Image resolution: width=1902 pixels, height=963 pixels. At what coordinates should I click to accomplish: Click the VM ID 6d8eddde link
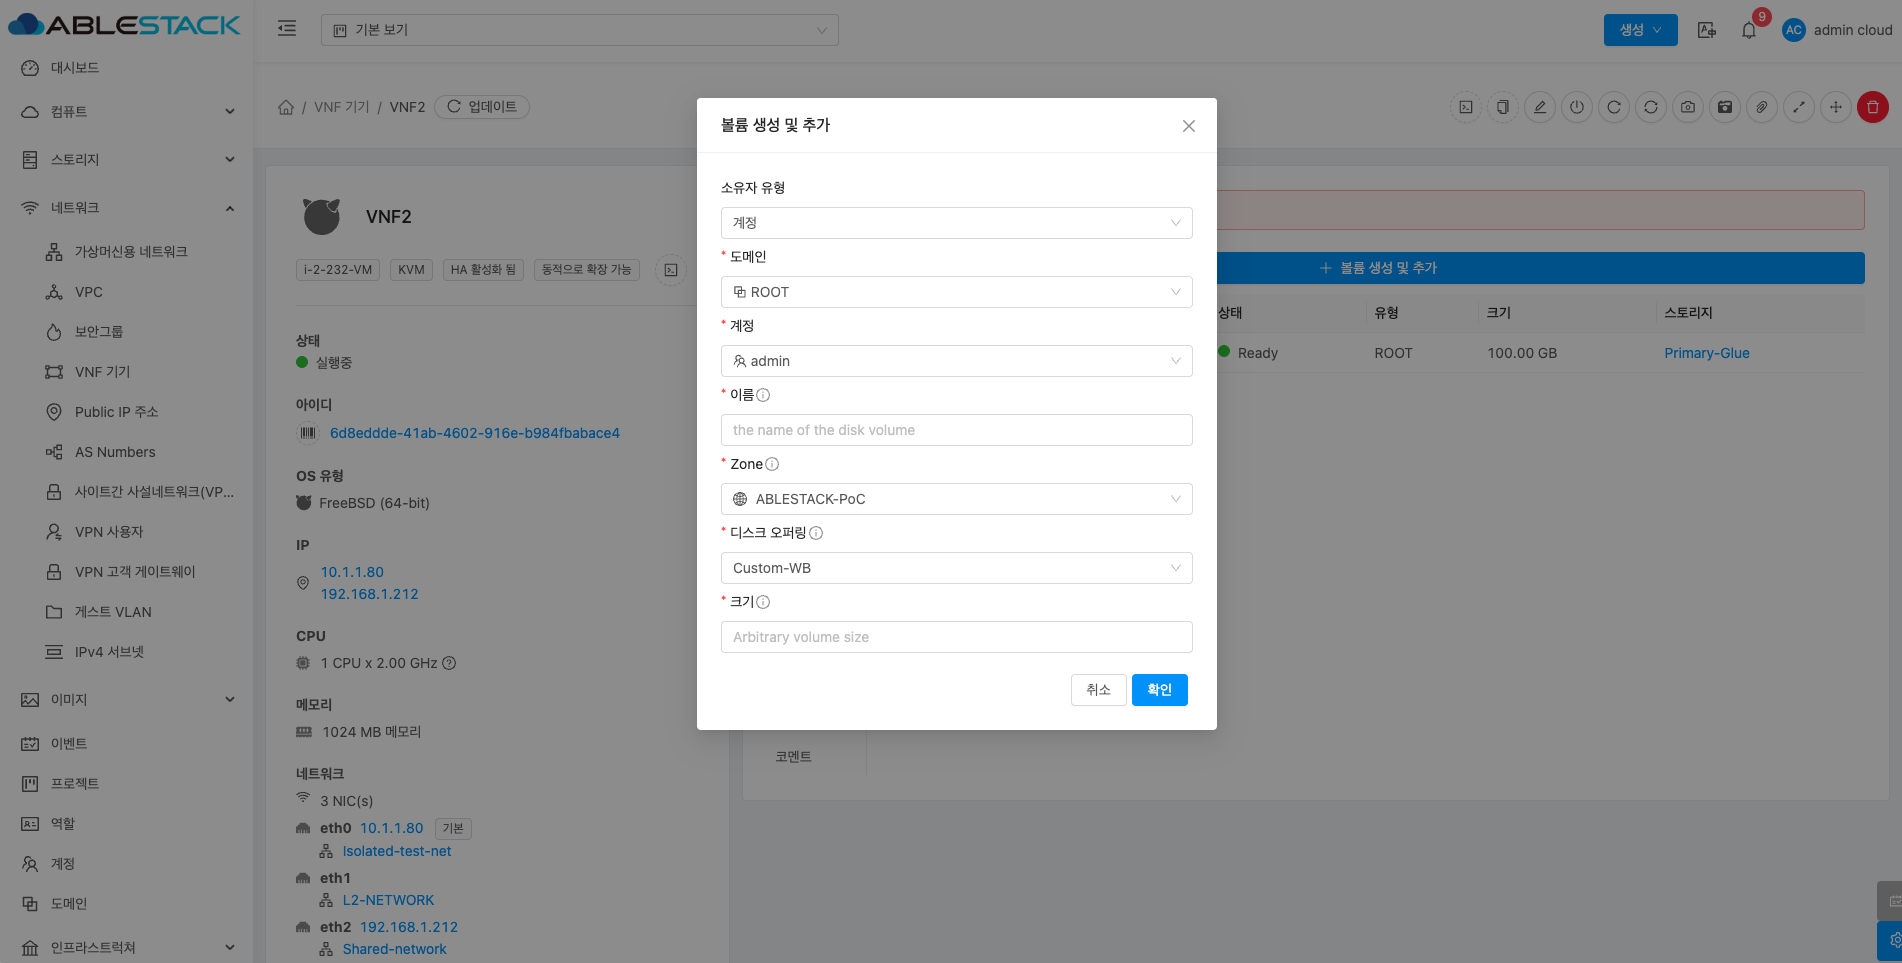click(475, 433)
